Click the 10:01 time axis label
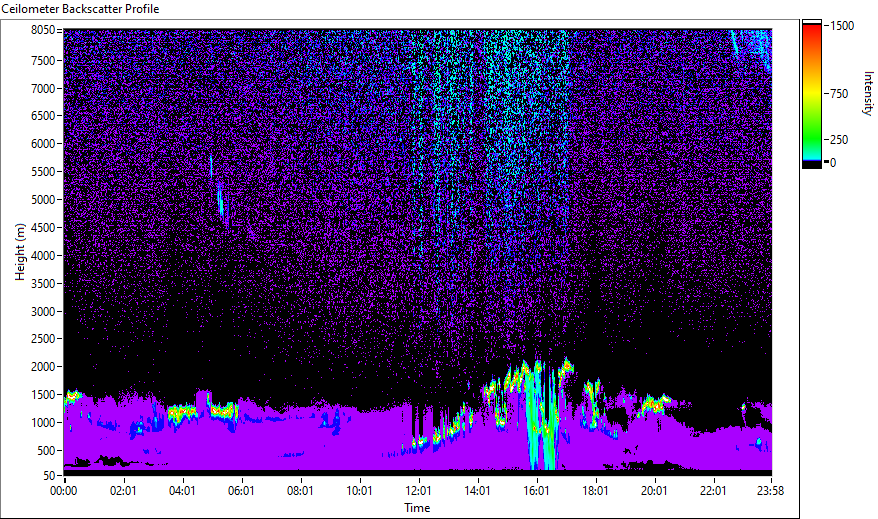The image size is (878, 519). click(x=359, y=491)
